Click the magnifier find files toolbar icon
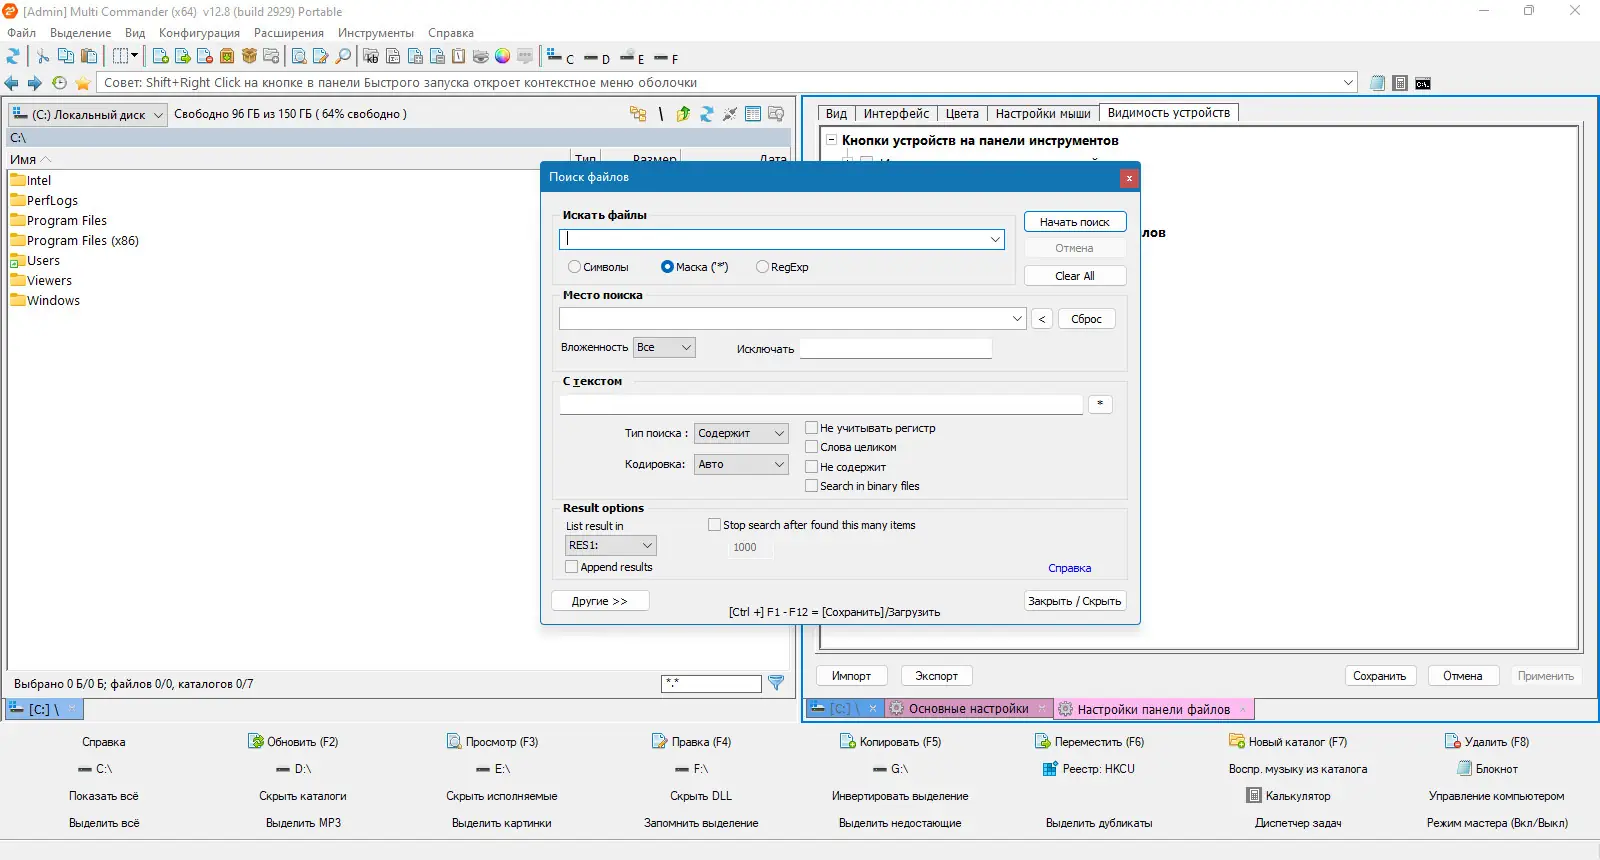 tap(343, 56)
